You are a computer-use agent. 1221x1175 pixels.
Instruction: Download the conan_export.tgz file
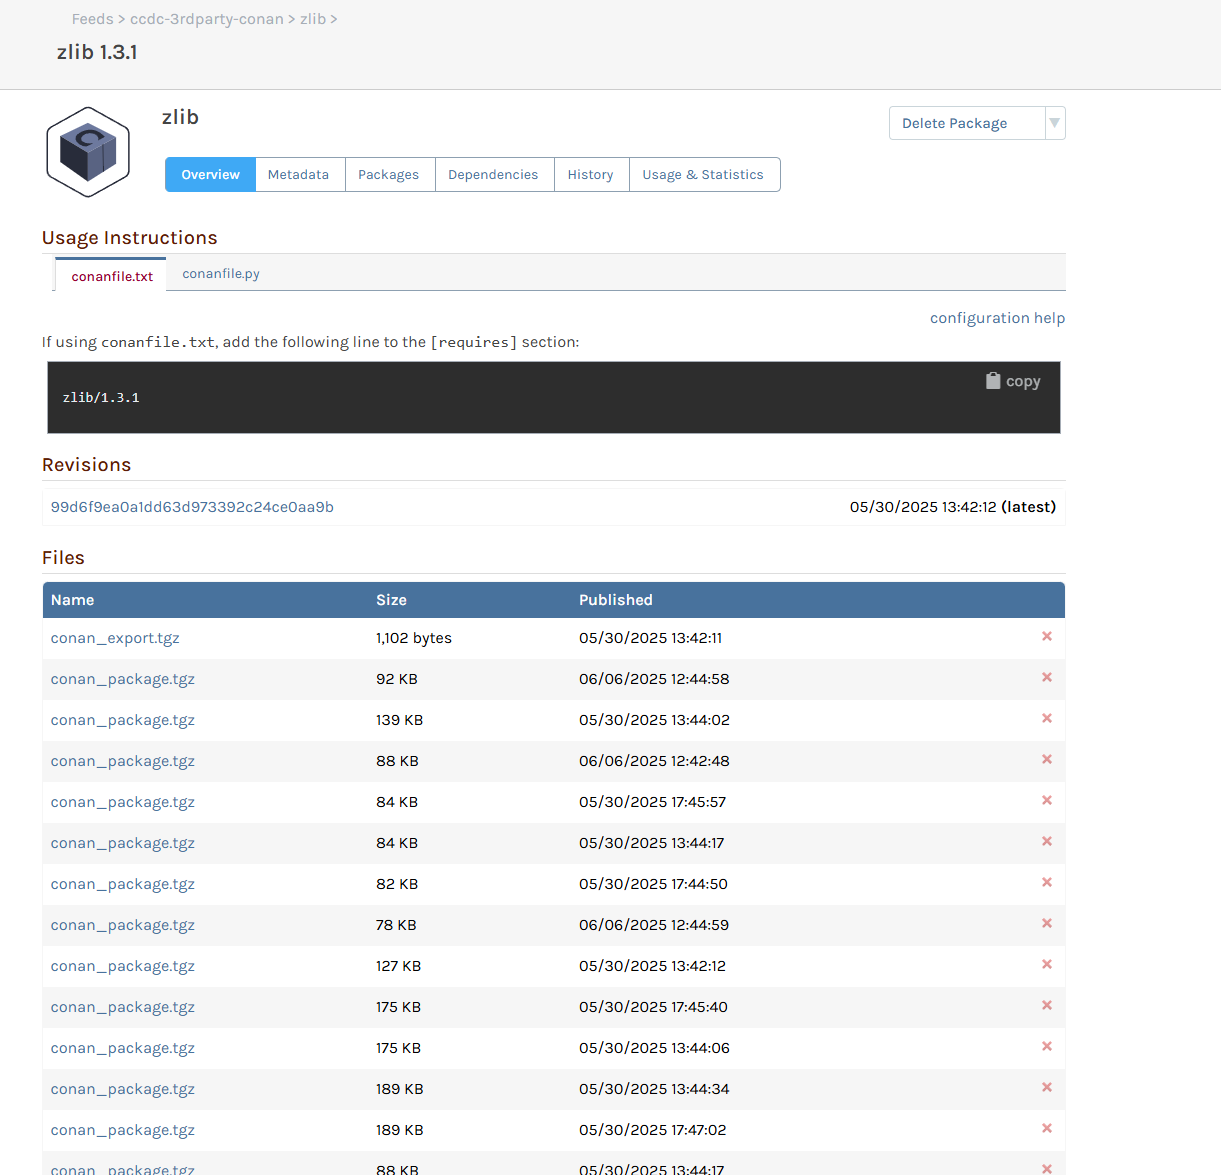coord(115,638)
